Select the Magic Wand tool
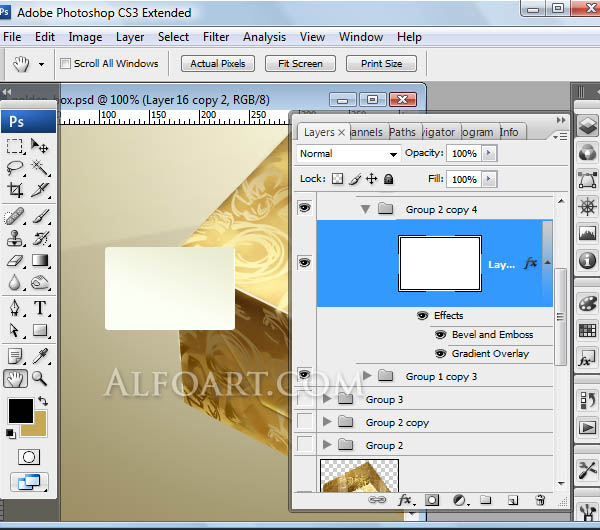The width and height of the screenshot is (600, 530). point(39,168)
